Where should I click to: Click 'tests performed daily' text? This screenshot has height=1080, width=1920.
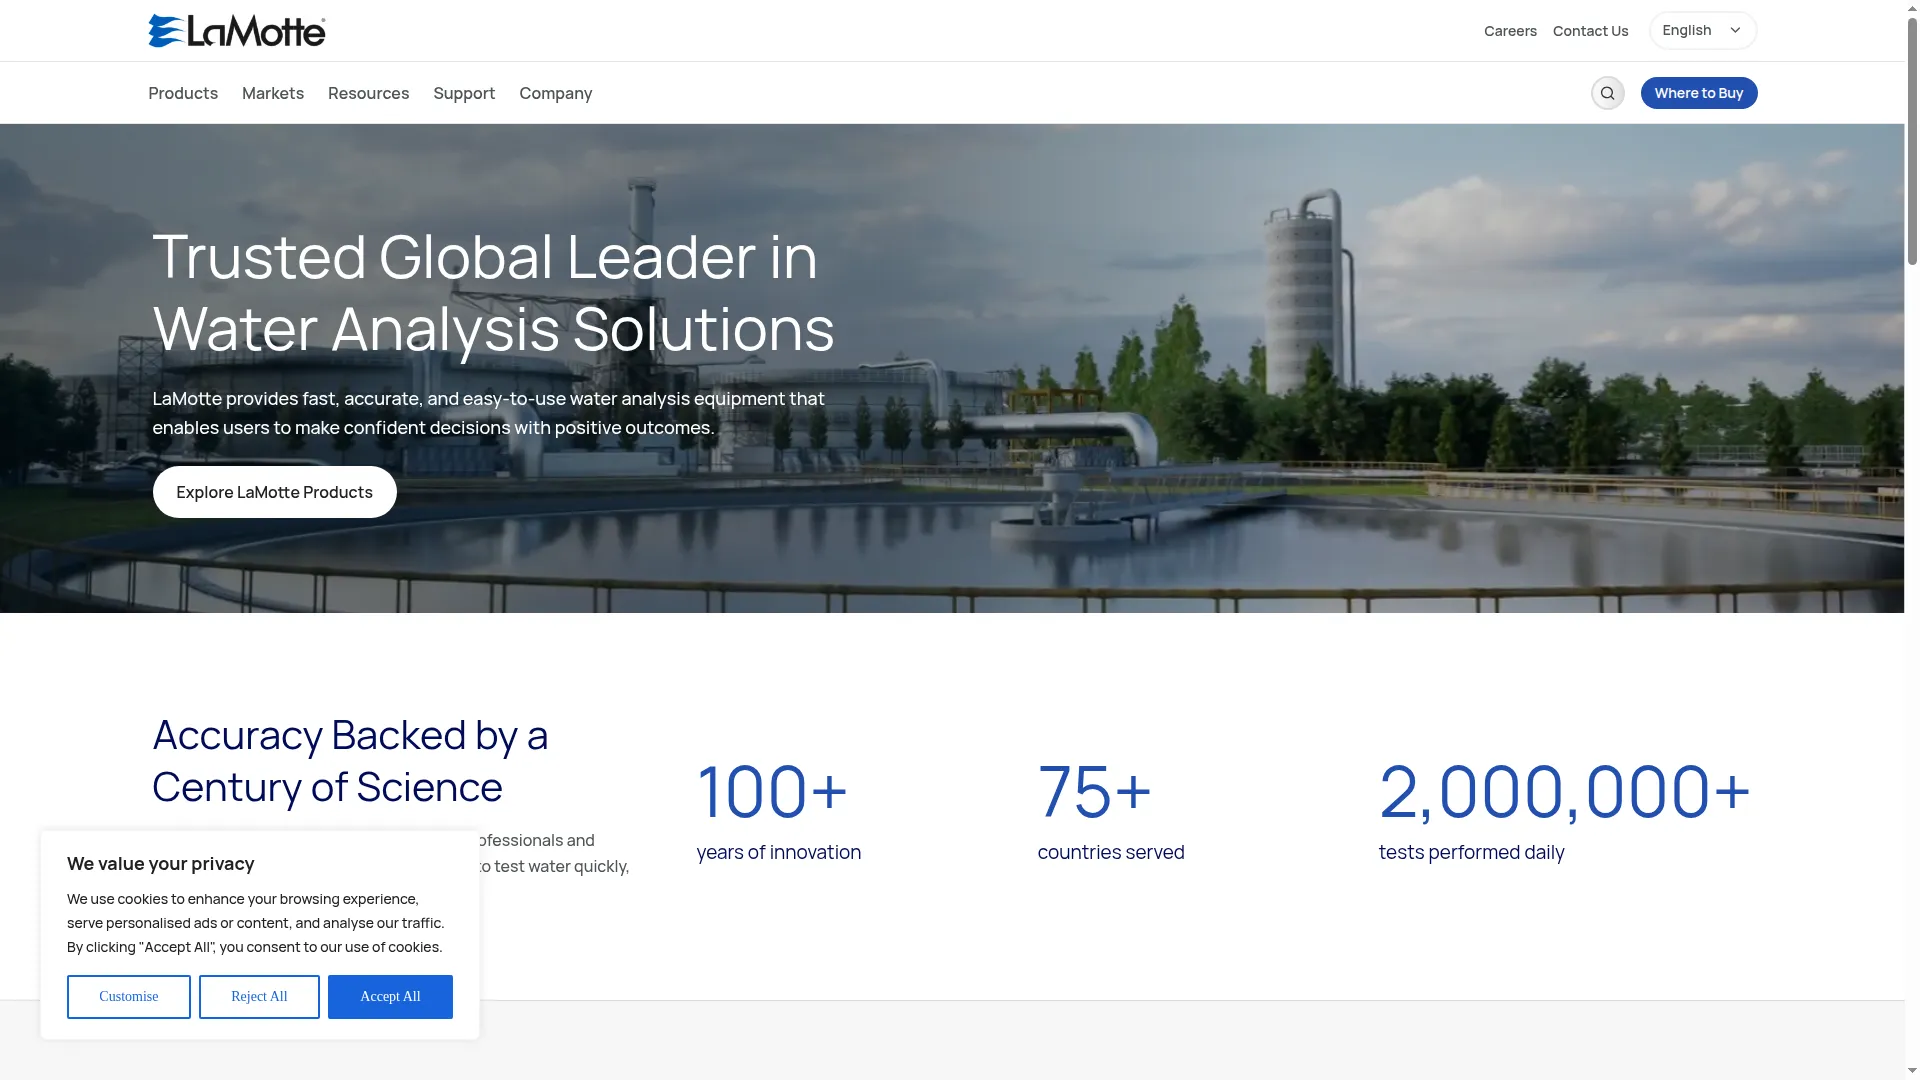click(1471, 852)
